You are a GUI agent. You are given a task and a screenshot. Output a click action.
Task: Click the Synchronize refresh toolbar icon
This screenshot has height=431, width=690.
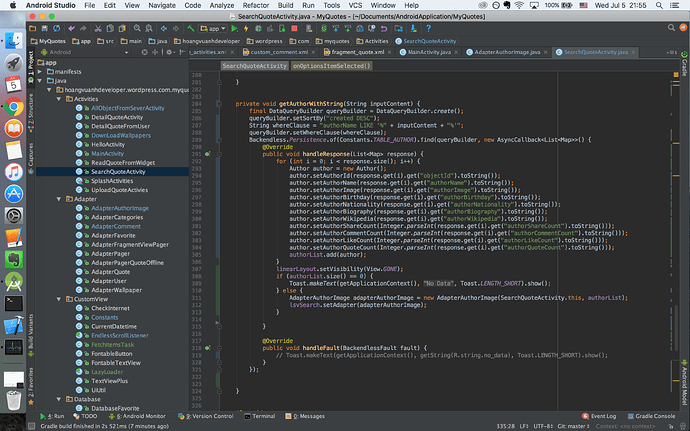(x=57, y=28)
